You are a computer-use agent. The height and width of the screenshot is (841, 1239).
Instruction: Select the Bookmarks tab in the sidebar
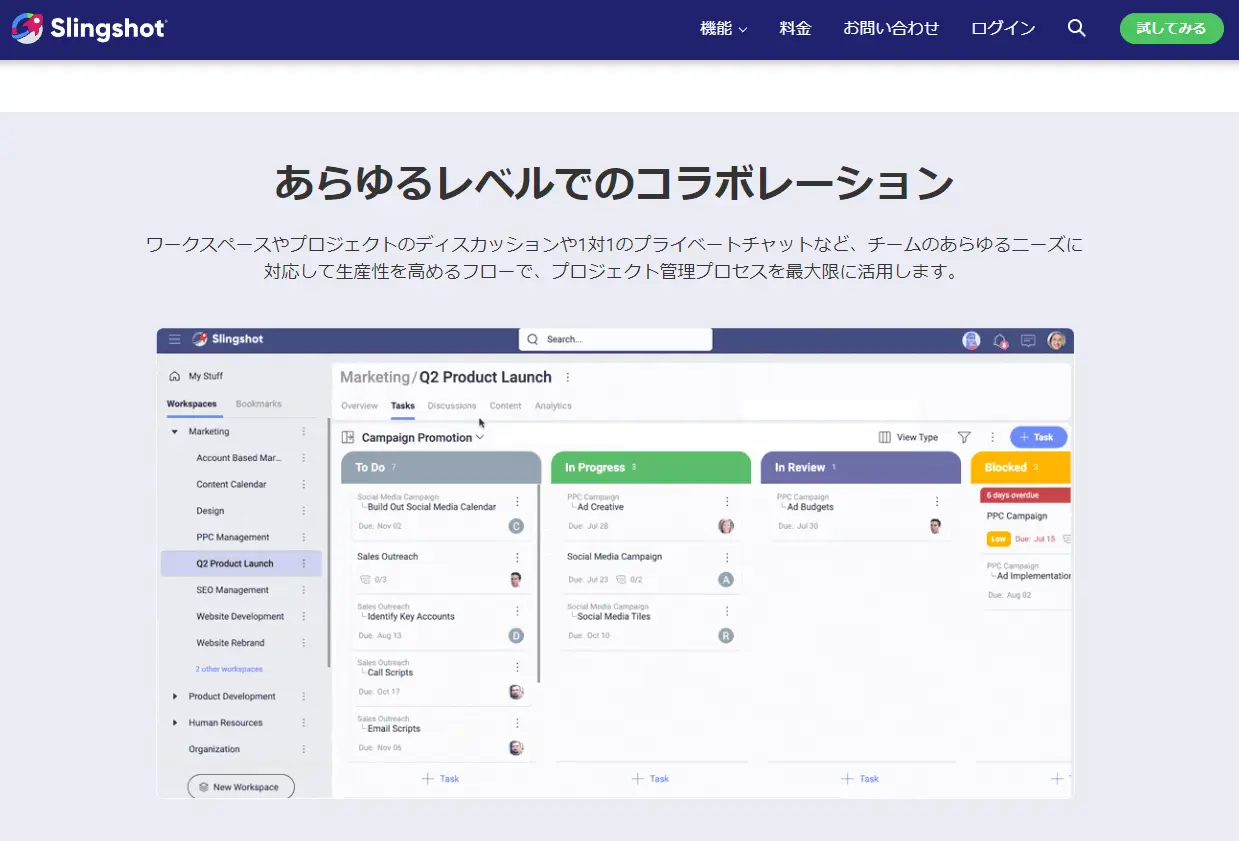click(259, 404)
